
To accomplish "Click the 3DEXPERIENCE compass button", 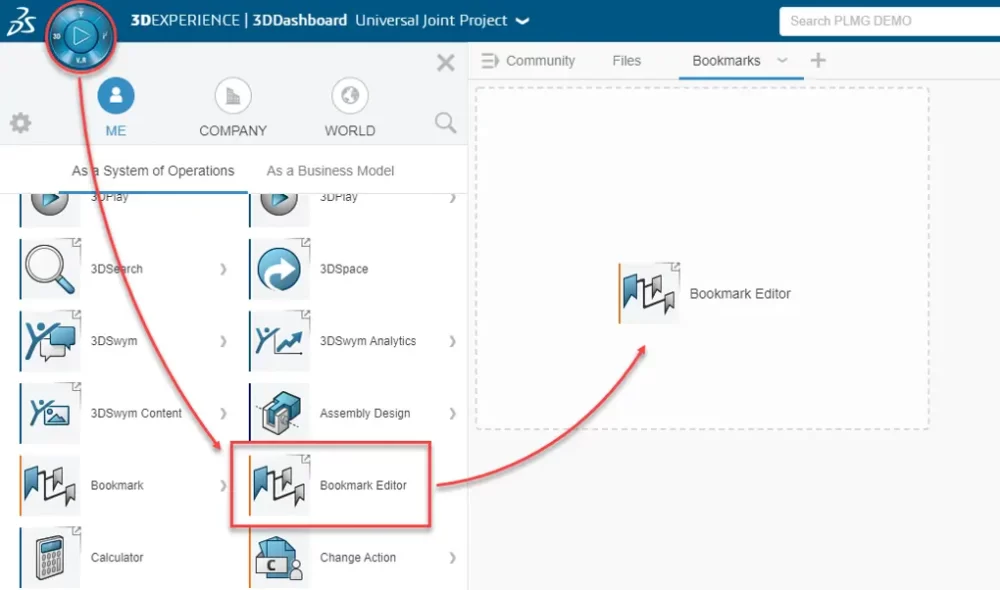I will [80, 36].
